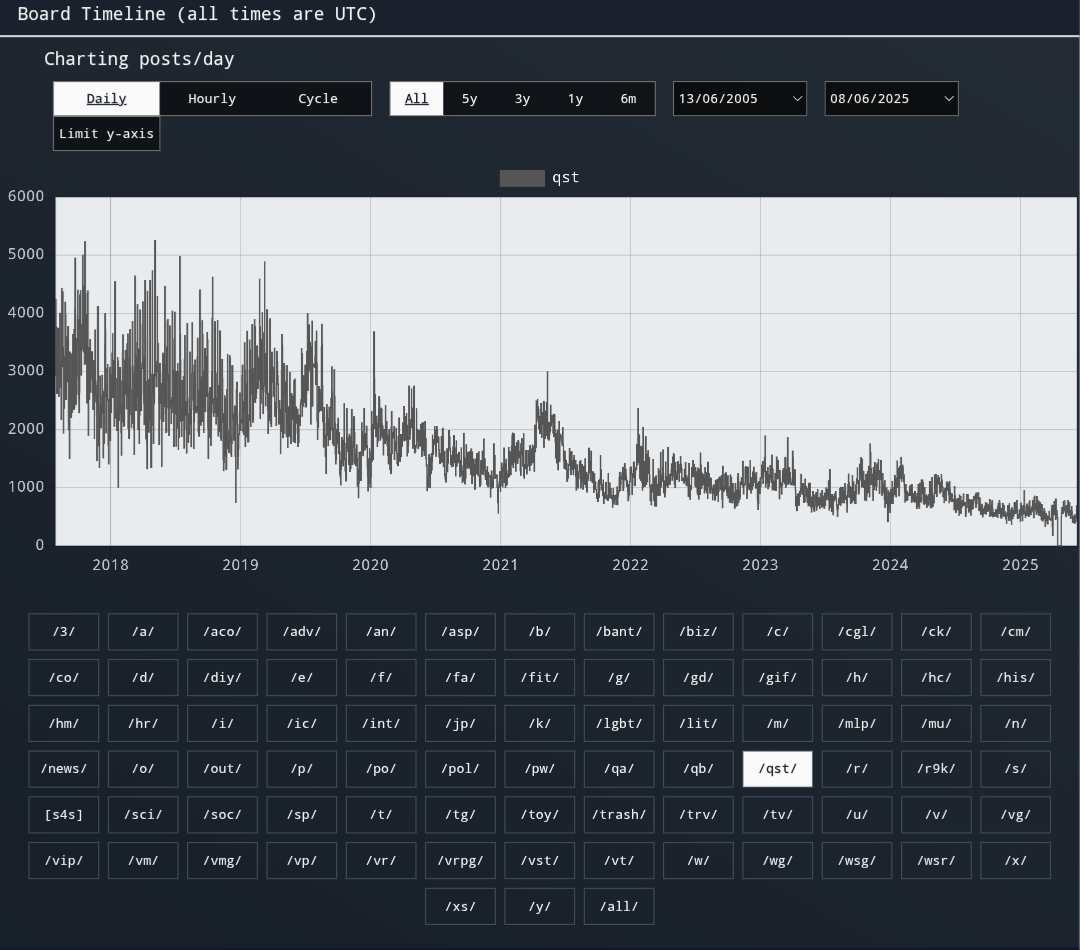View the /wg/ board chart
1080x950 pixels.
pos(778,860)
